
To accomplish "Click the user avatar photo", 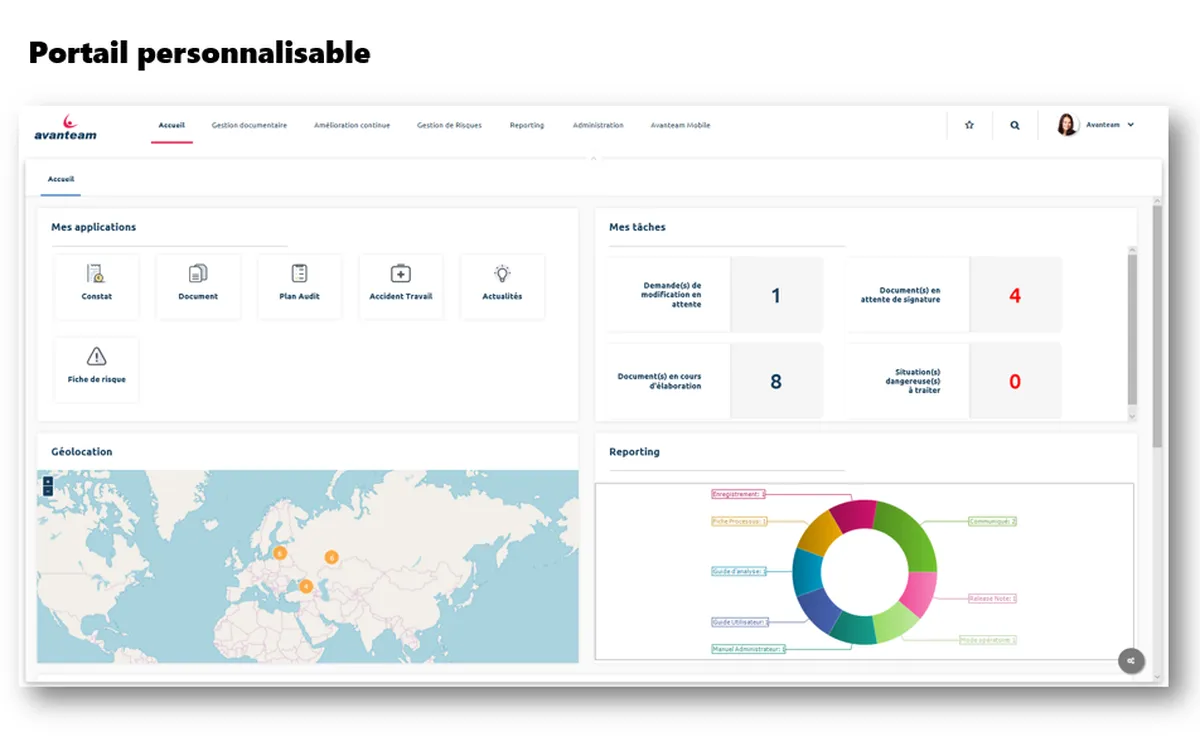I will 1067,125.
